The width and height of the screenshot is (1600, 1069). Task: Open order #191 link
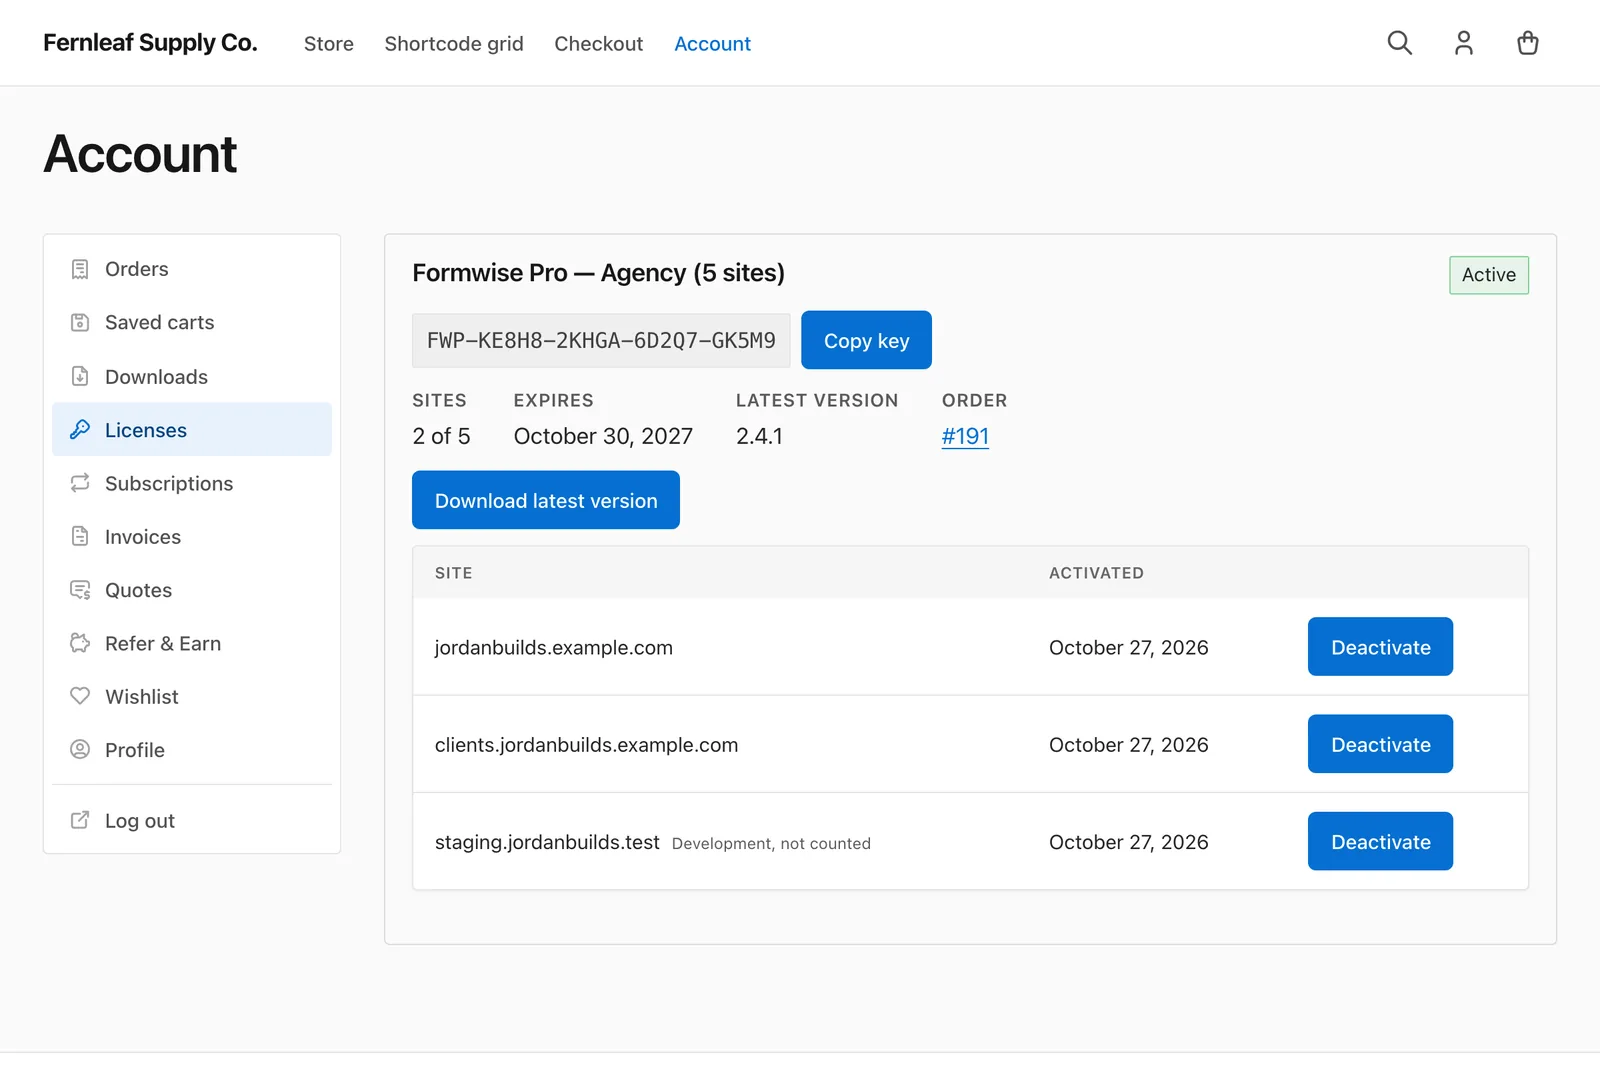[965, 436]
